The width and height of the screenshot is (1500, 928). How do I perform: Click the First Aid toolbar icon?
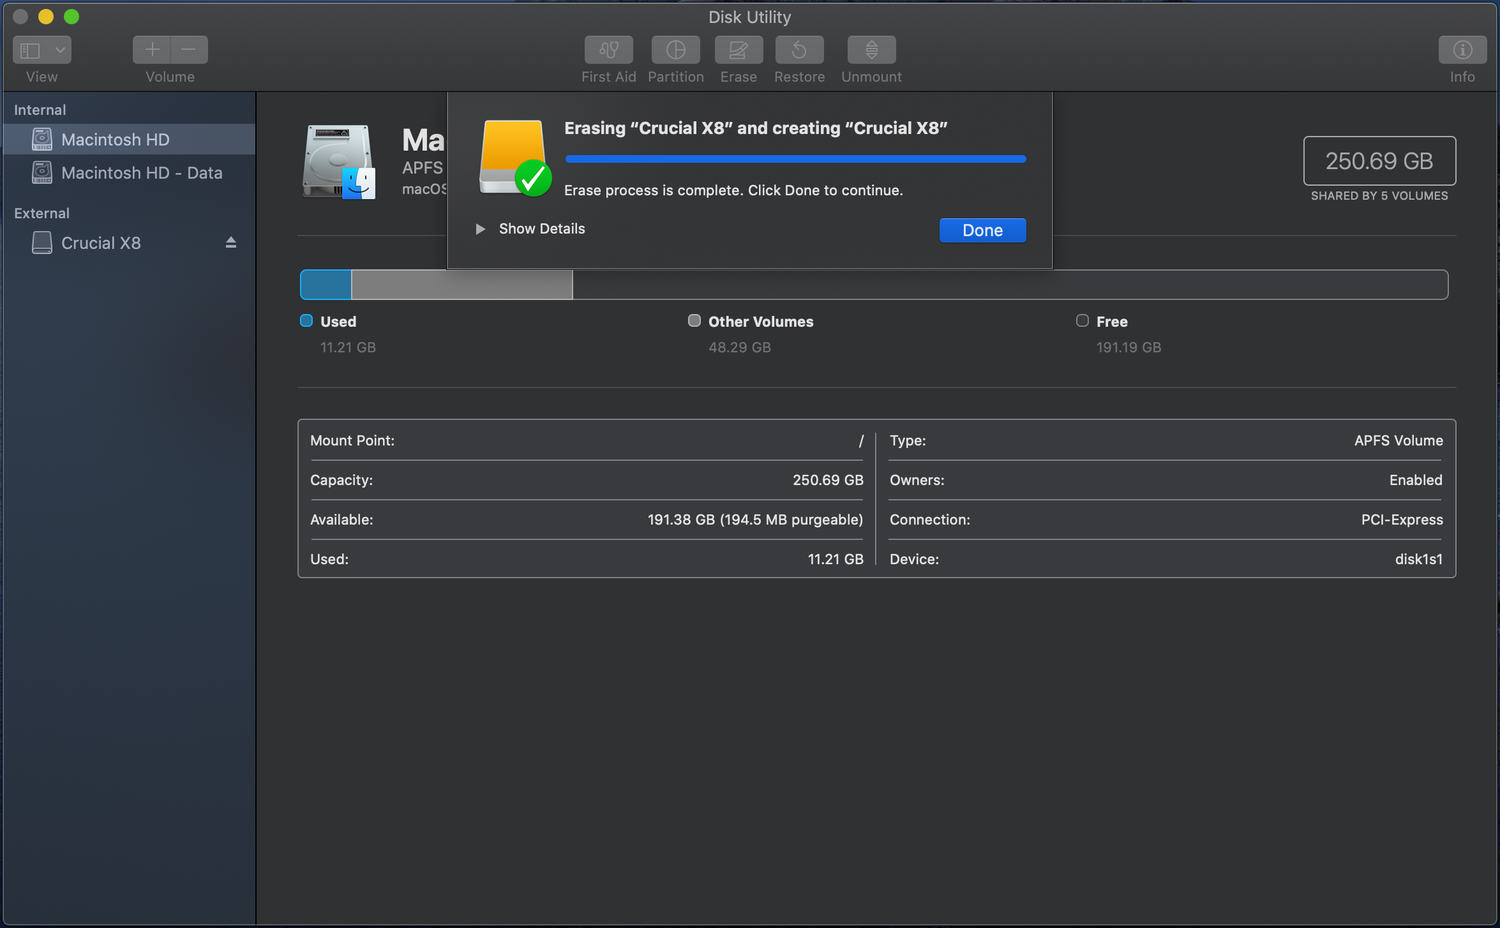coord(608,50)
